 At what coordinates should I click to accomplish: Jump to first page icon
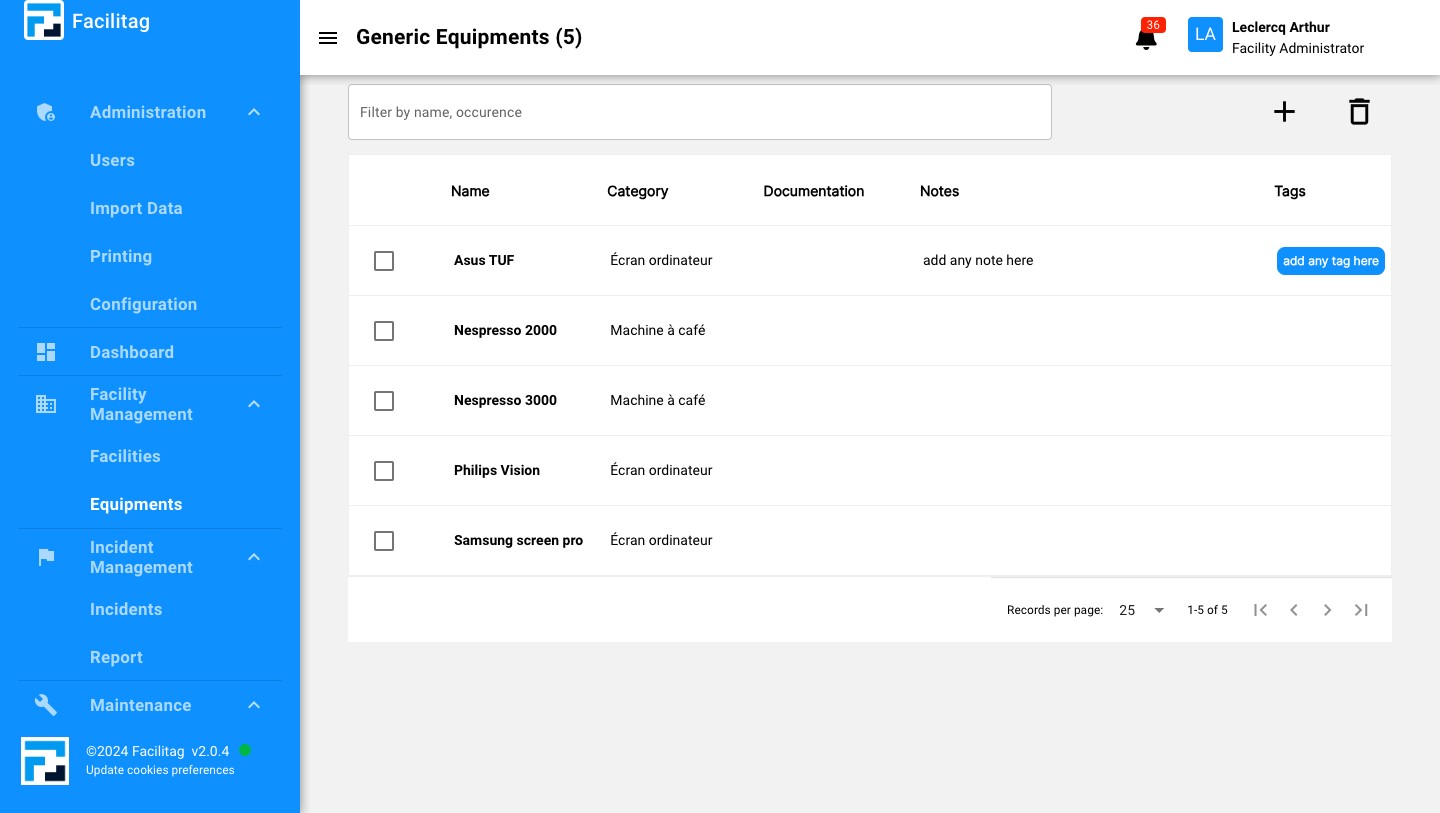[1260, 610]
